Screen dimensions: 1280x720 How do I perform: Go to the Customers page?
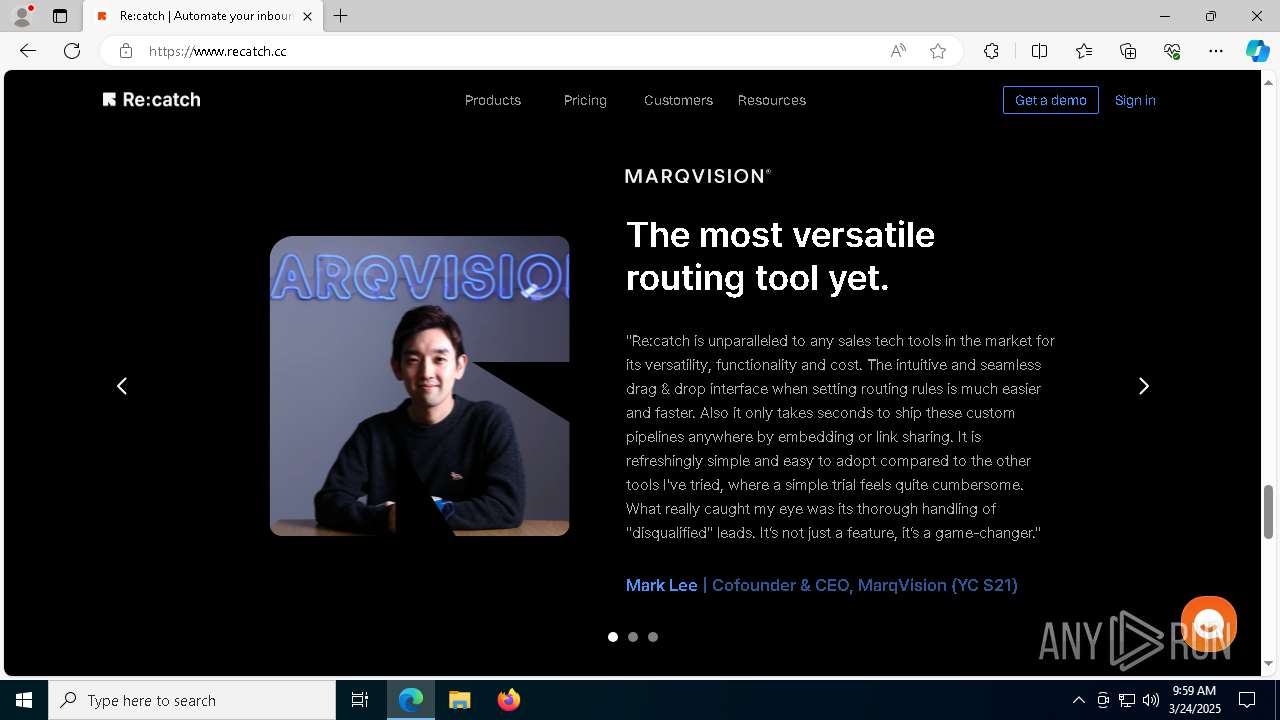(678, 100)
